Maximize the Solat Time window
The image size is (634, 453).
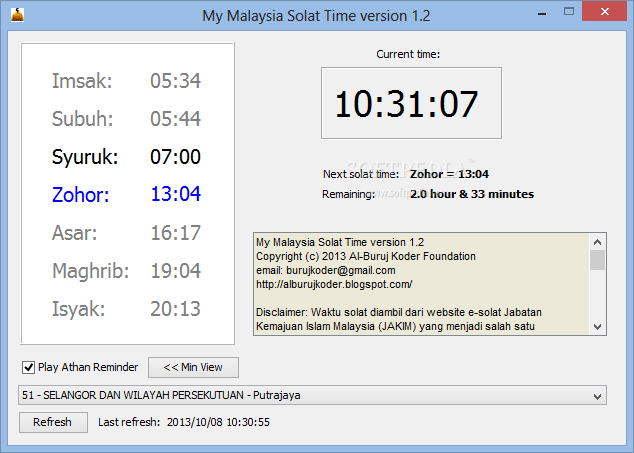(569, 12)
